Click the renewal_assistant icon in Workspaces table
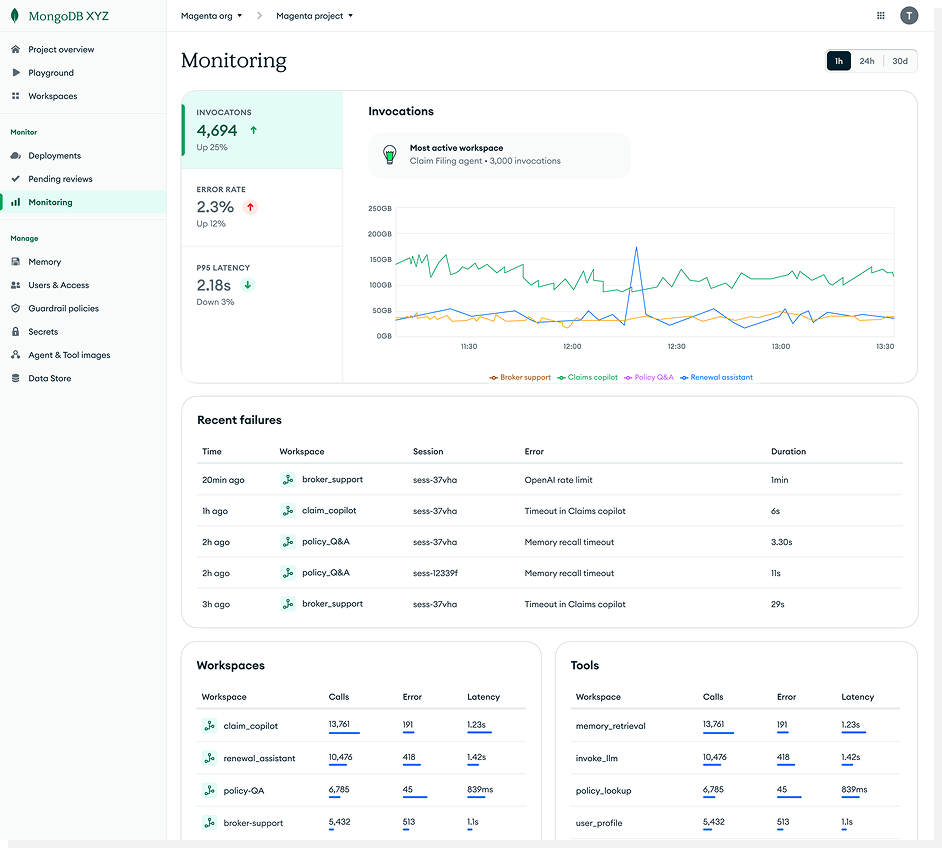This screenshot has height=848, width=942. pos(209,759)
